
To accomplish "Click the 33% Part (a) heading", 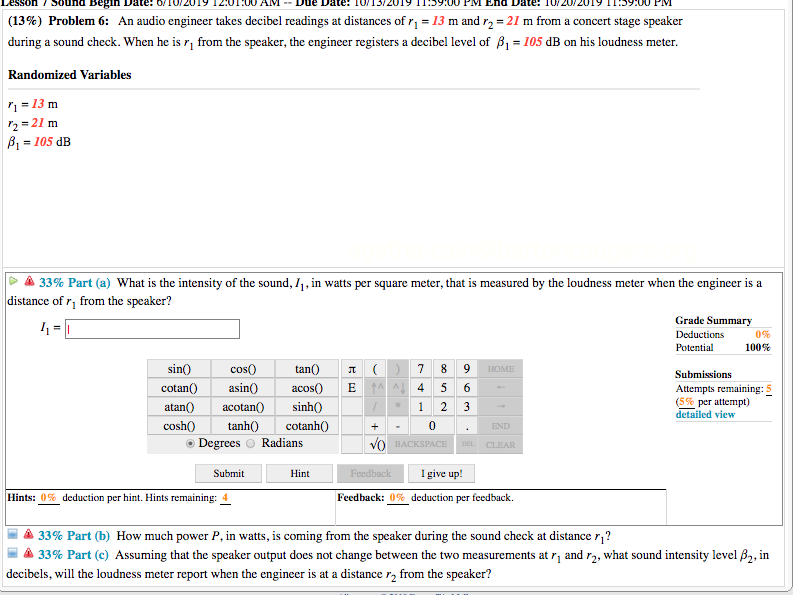I will pos(75,283).
